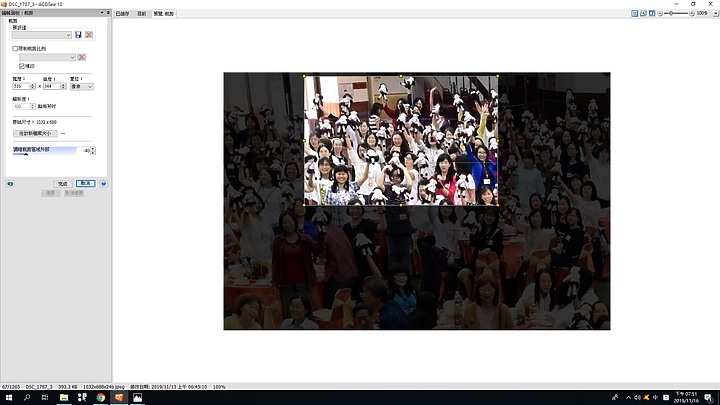
Task: Click the actual size view icon
Action: pyautogui.click(x=635, y=14)
